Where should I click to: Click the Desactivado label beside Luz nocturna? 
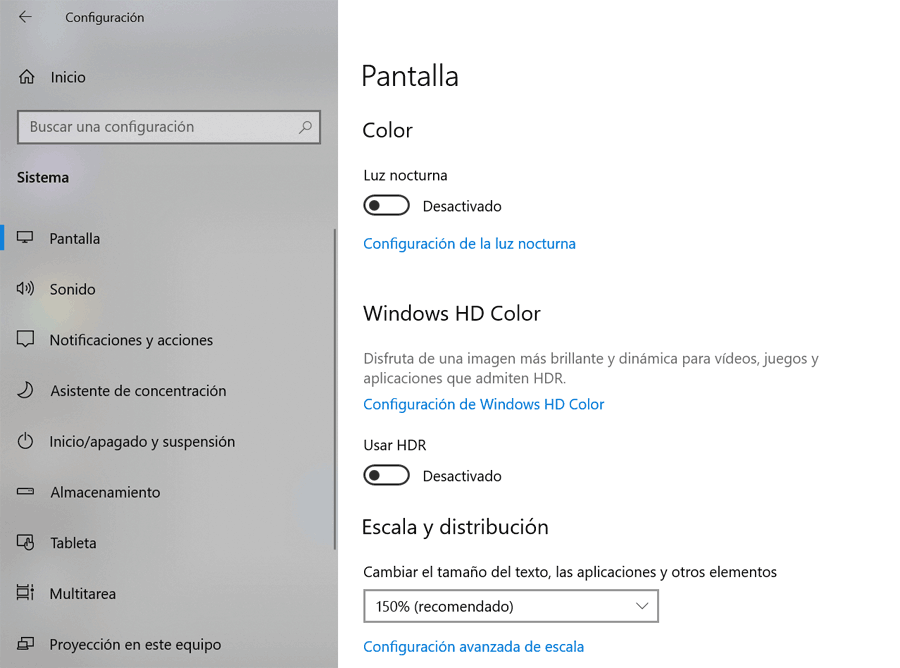click(462, 206)
